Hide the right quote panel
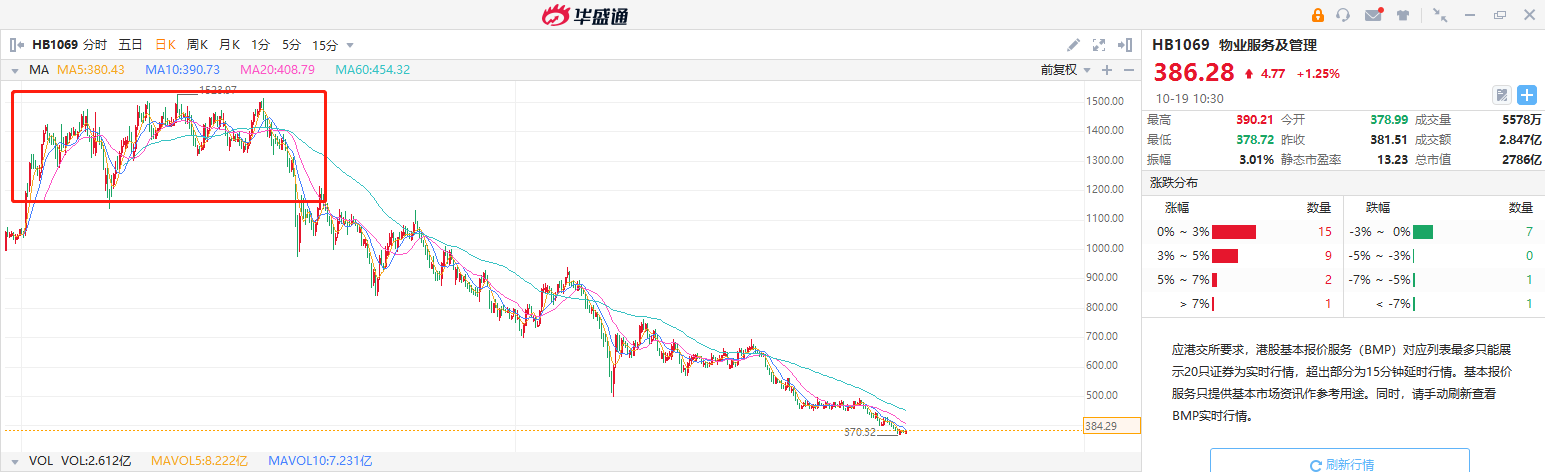This screenshot has height=472, width=1545. coord(1127,44)
